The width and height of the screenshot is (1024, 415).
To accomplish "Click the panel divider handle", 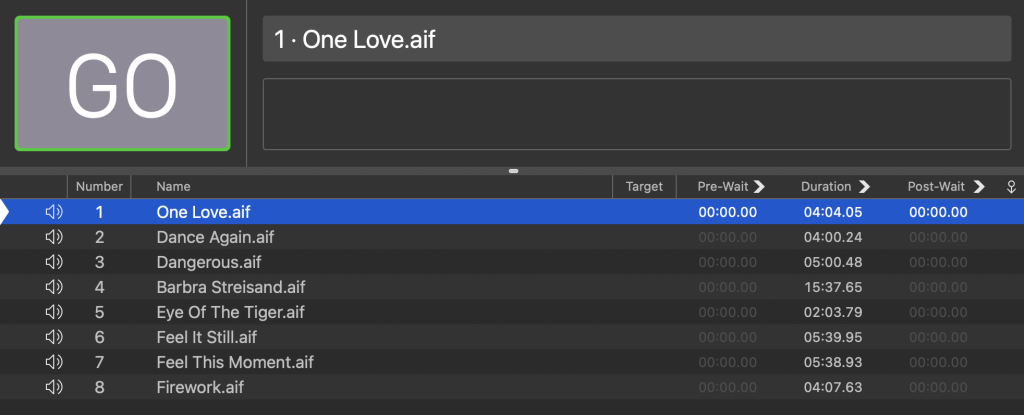I will (513, 171).
